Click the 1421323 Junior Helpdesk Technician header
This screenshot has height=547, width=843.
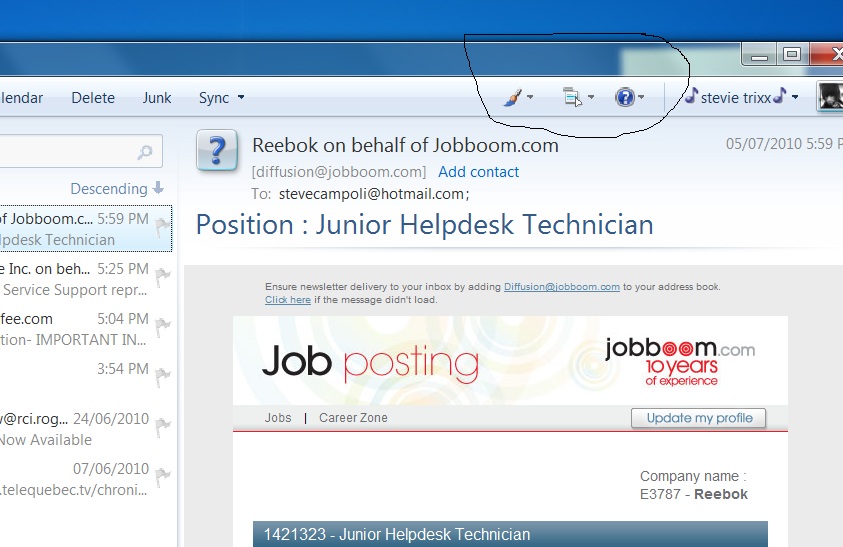[510, 534]
